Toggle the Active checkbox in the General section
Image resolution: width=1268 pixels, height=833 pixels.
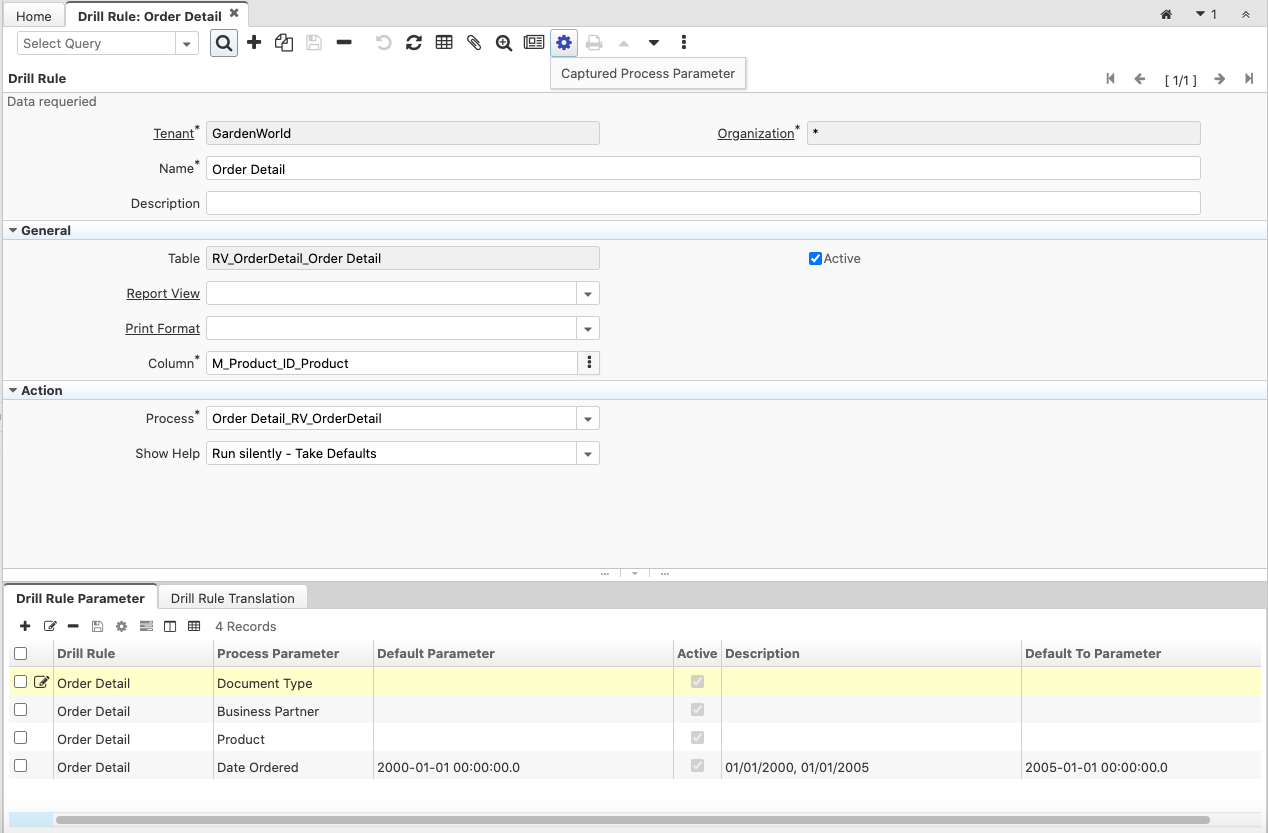tap(815, 258)
